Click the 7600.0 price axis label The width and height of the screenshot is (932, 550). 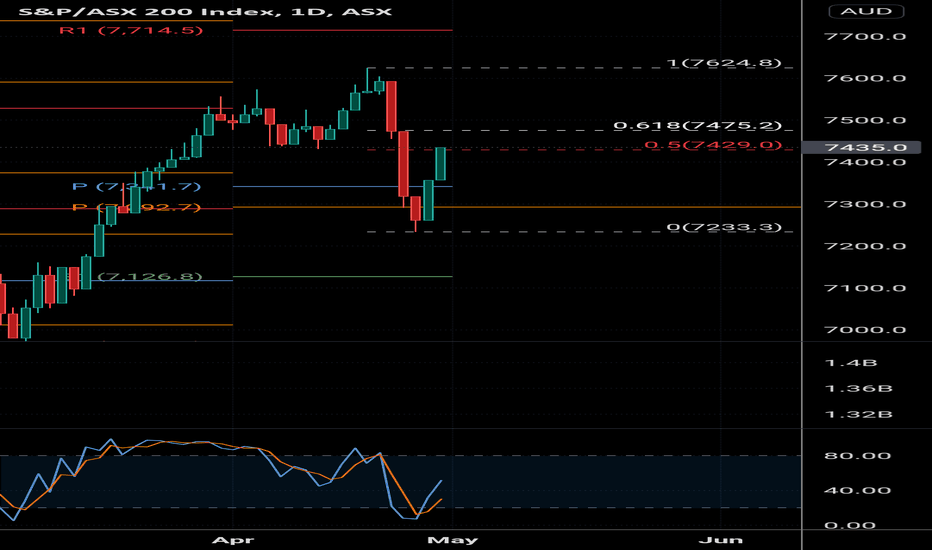coord(865,78)
